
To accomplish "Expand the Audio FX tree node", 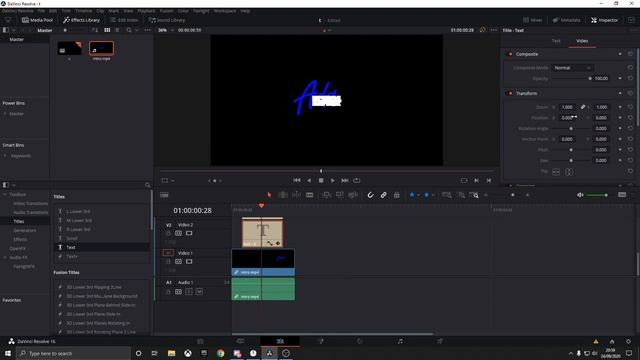I will pyautogui.click(x=5, y=258).
